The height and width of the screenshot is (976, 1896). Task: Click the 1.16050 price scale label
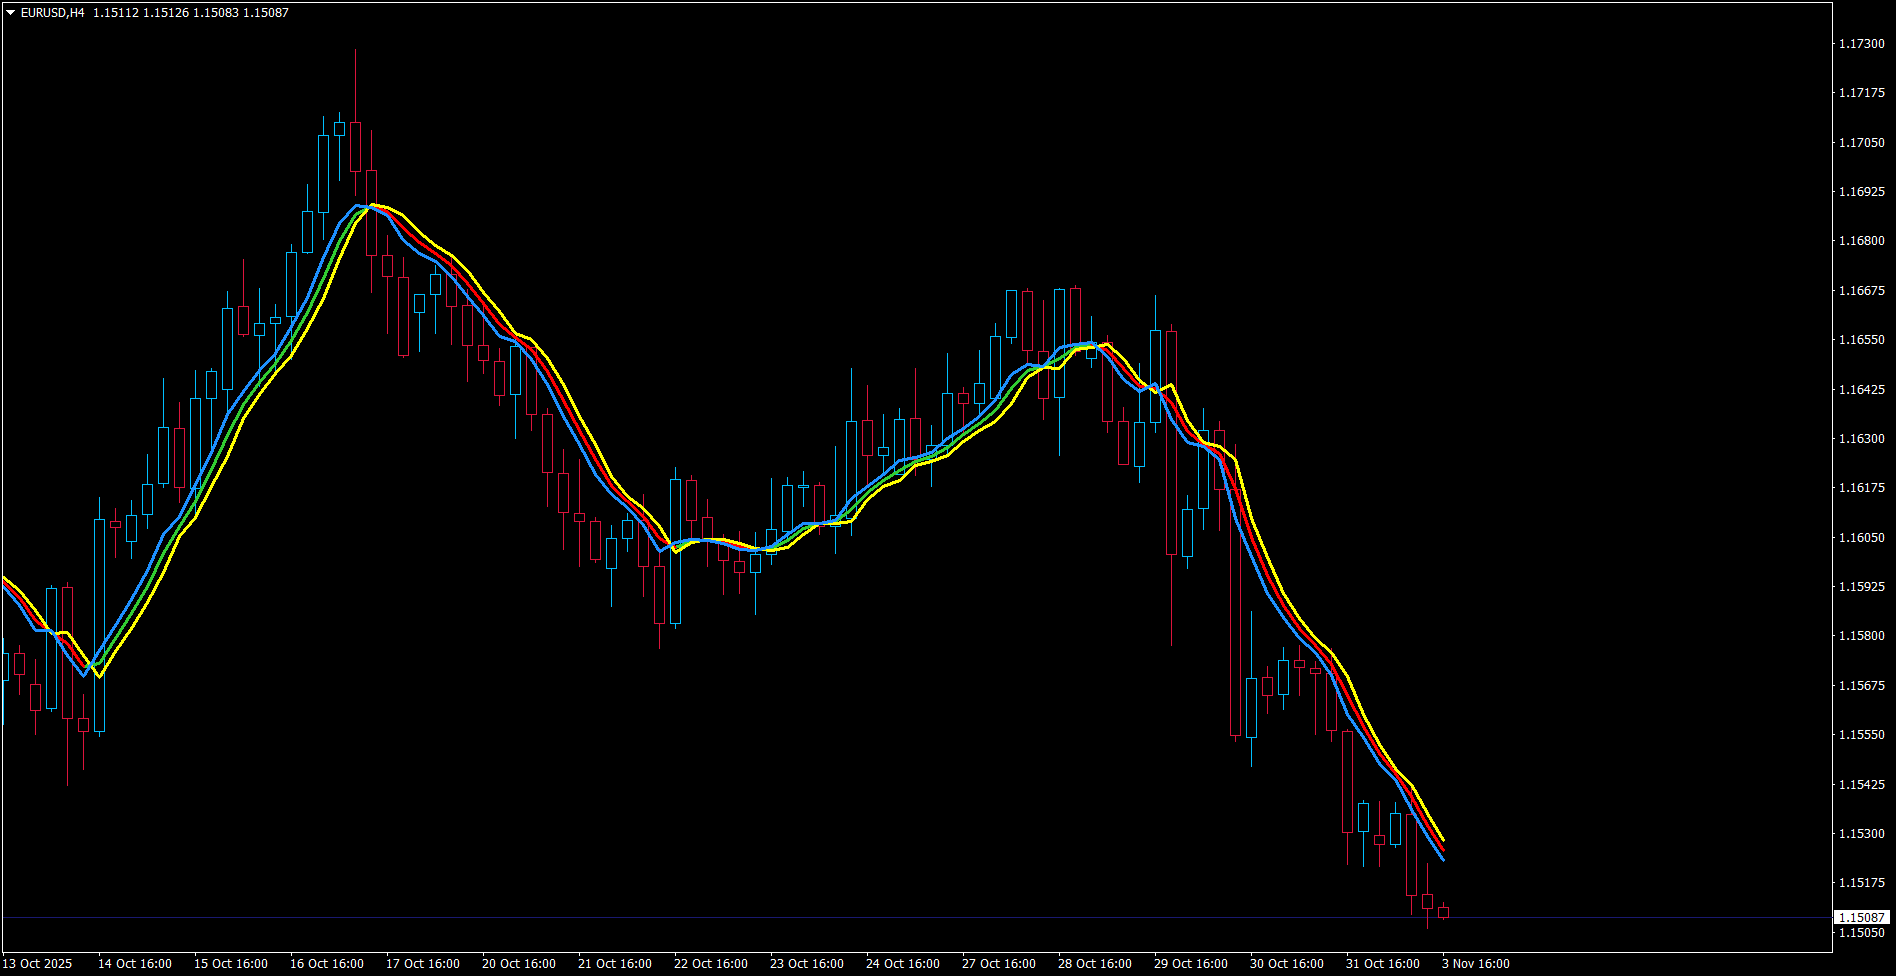point(1862,538)
